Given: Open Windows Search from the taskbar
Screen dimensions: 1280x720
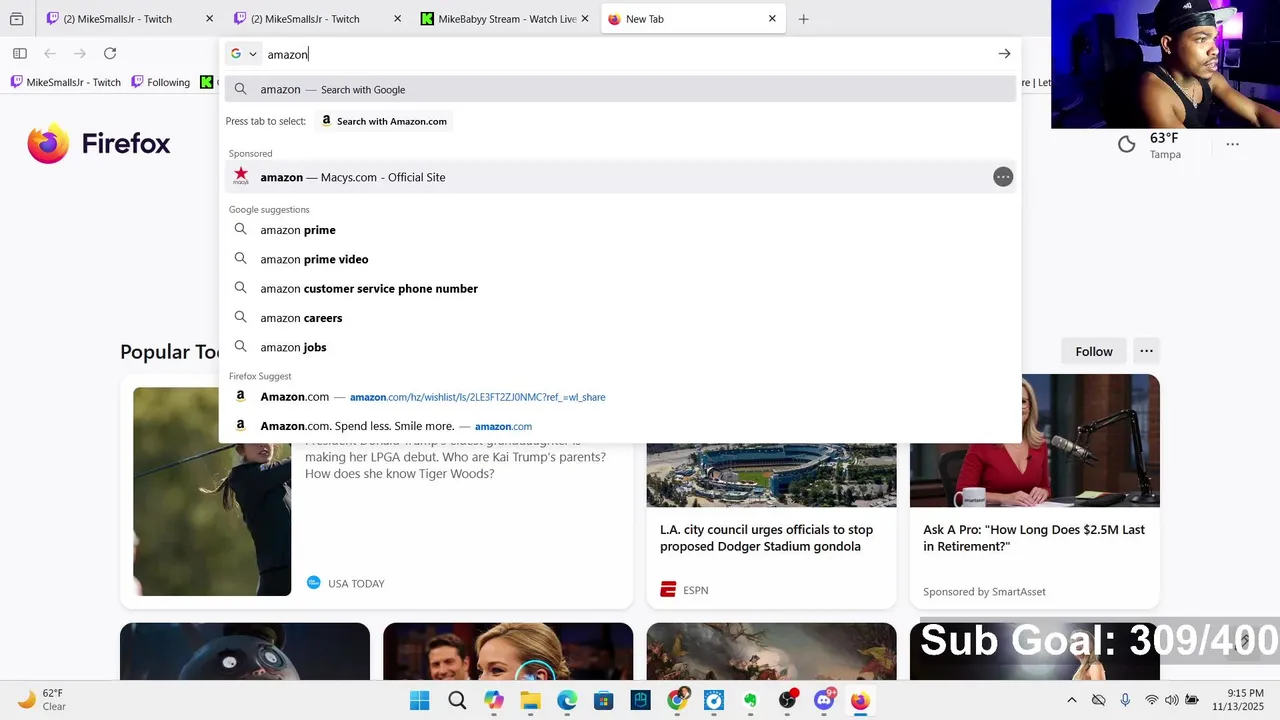Looking at the screenshot, I should (457, 700).
